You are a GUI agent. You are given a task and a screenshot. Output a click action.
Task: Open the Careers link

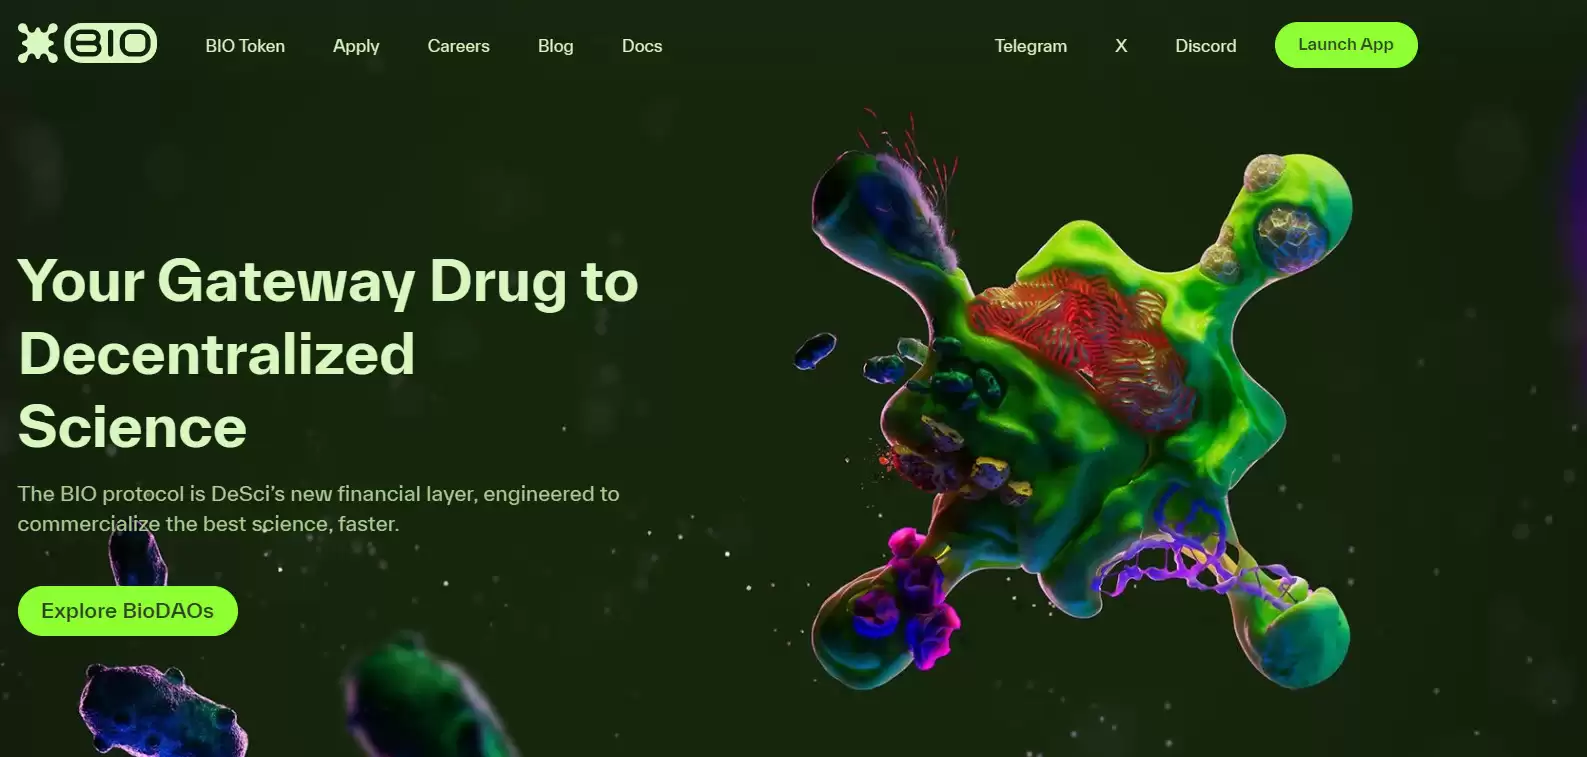458,46
